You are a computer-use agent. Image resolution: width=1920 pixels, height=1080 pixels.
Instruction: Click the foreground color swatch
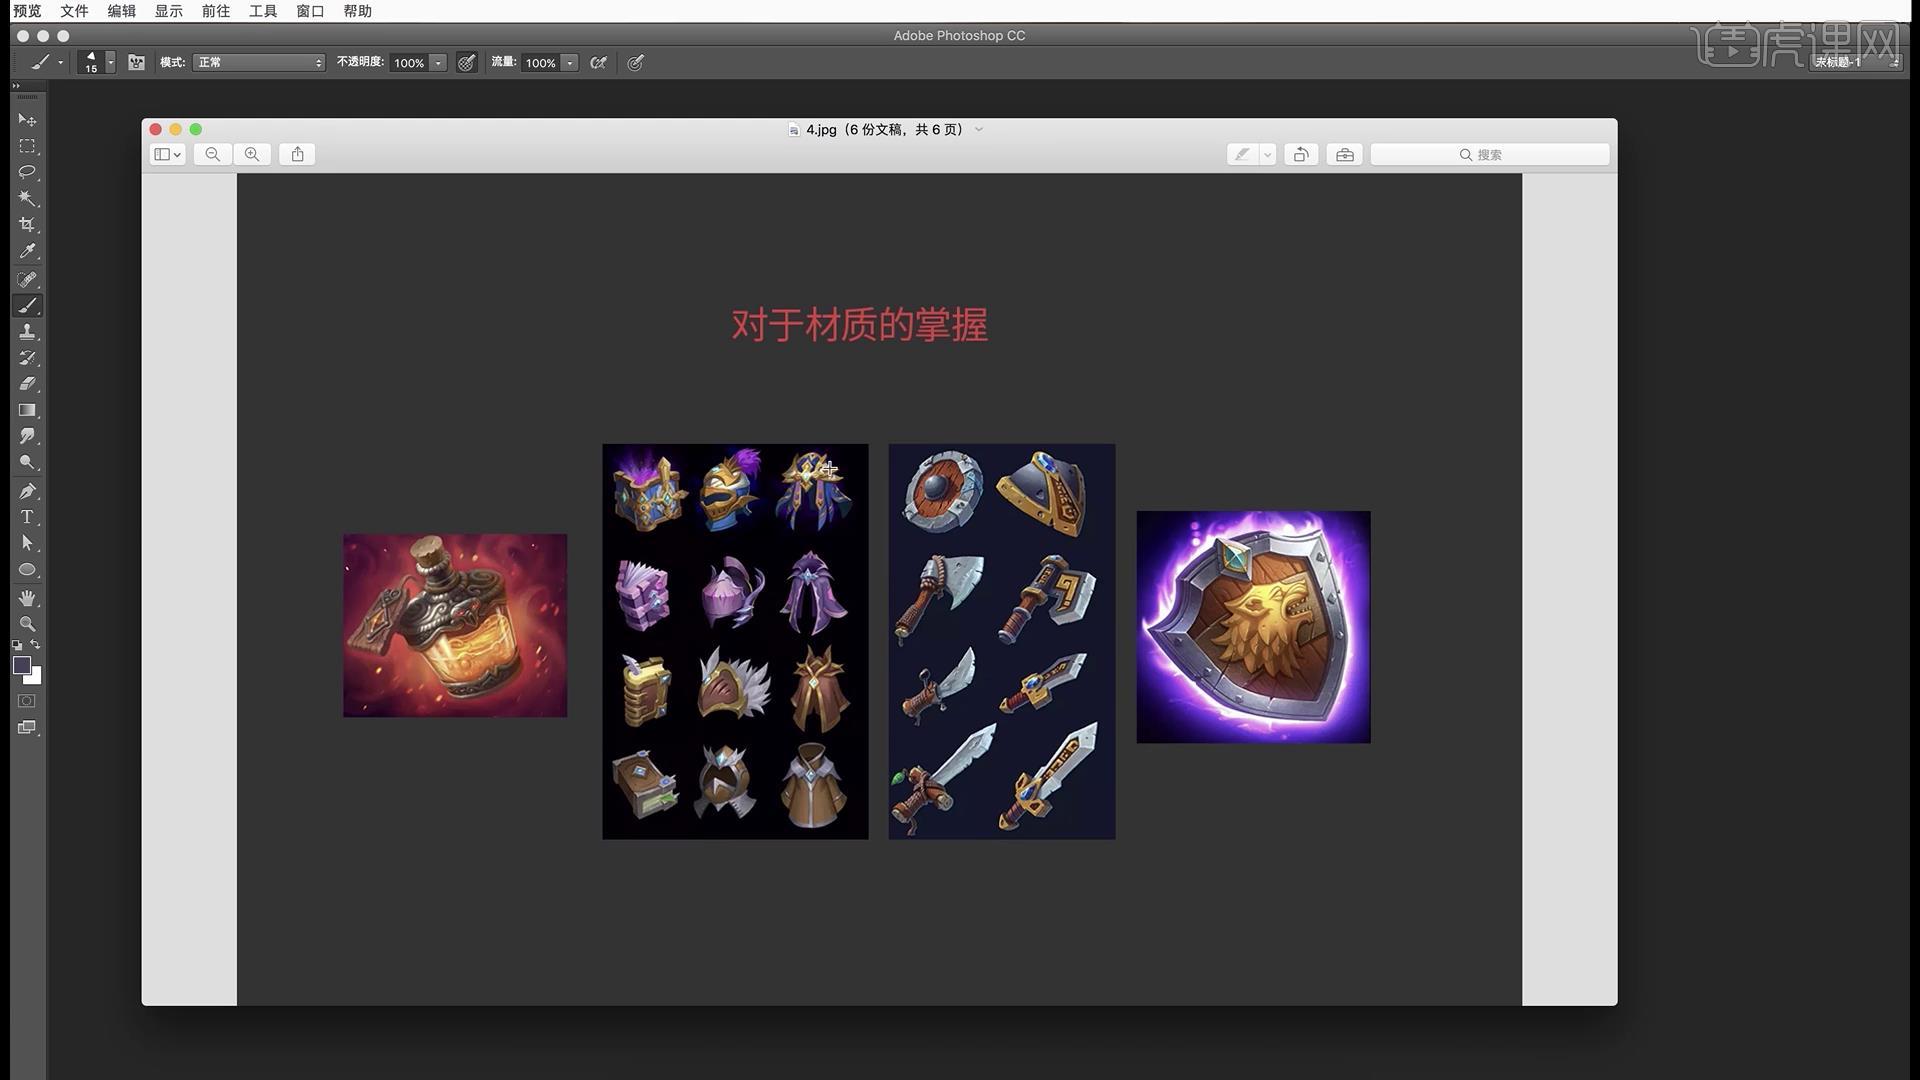click(x=21, y=665)
